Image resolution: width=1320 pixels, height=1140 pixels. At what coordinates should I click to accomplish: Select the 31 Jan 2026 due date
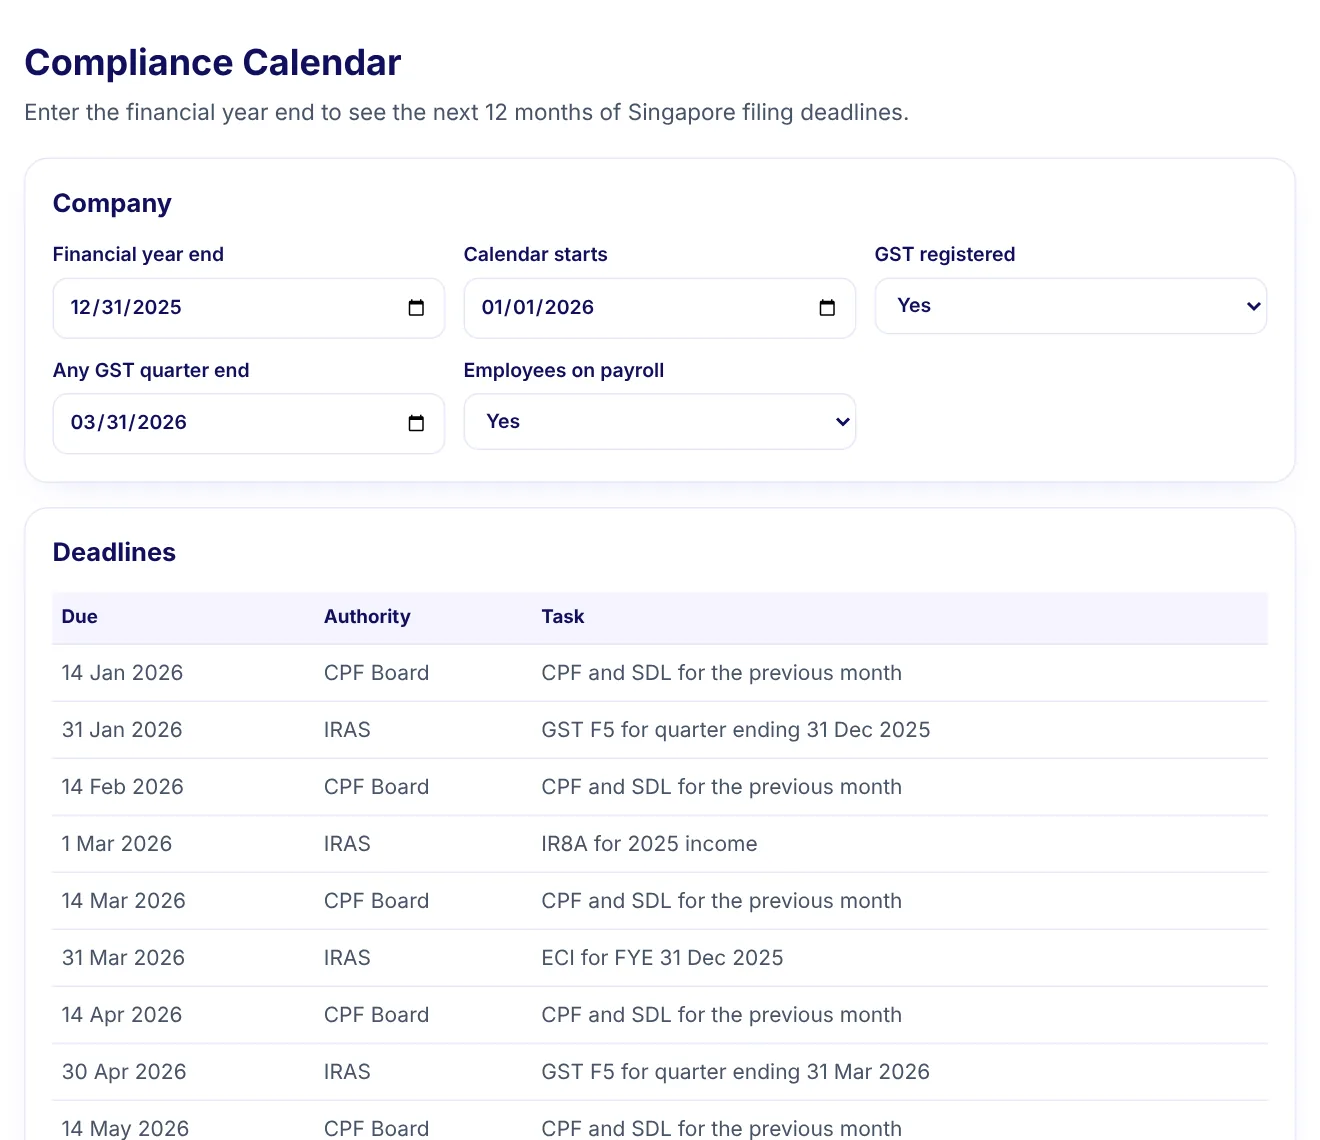click(x=122, y=730)
